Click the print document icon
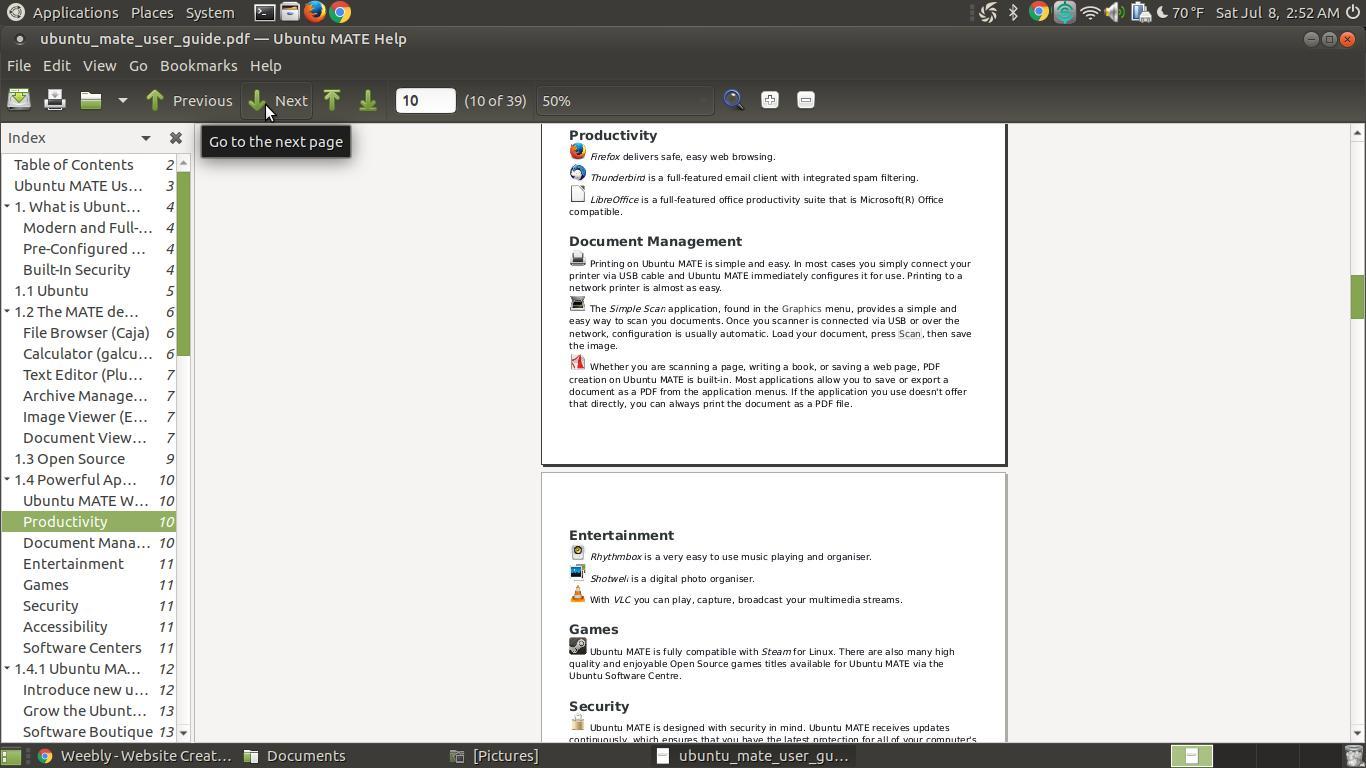 click(55, 100)
